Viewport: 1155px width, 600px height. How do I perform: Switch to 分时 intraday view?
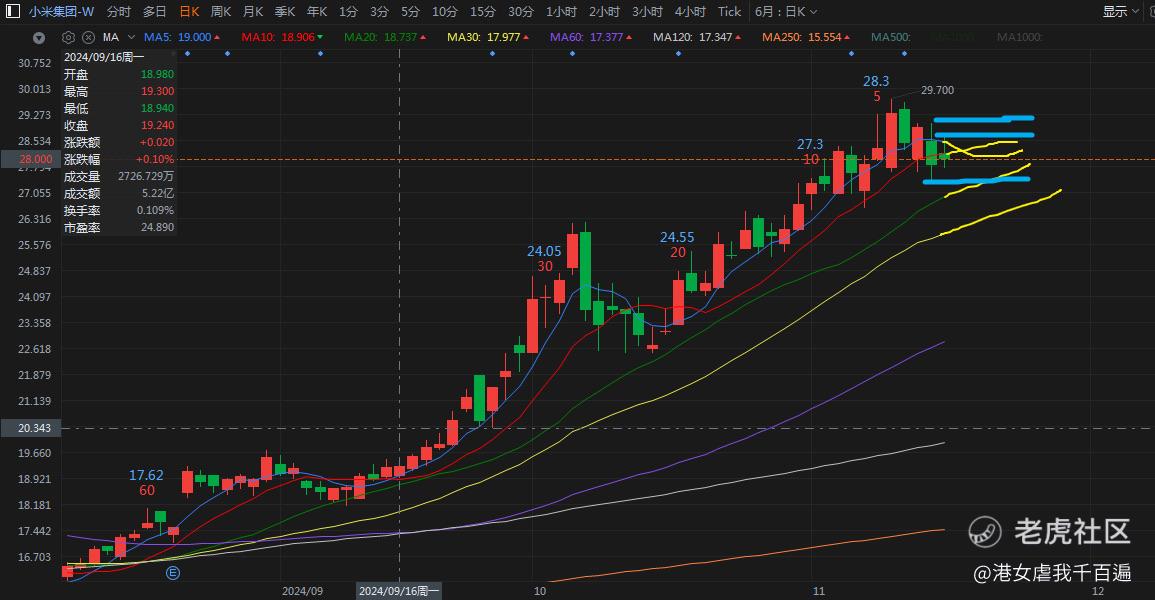coord(119,12)
